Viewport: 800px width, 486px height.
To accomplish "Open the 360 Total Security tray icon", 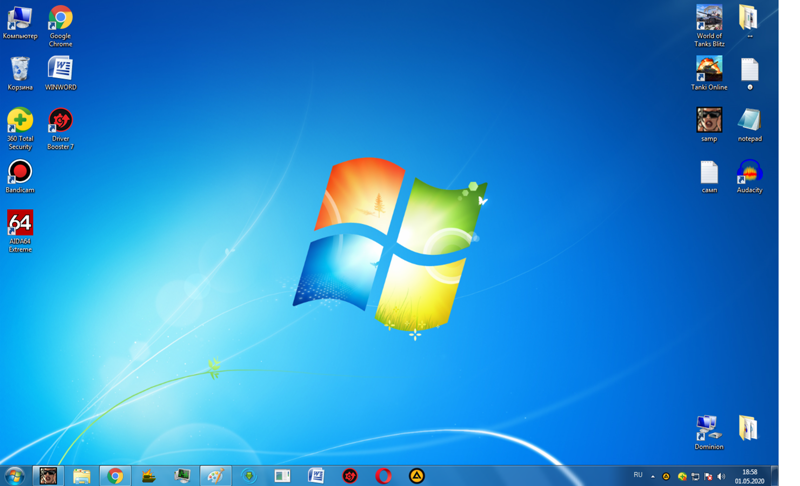I will coord(682,476).
